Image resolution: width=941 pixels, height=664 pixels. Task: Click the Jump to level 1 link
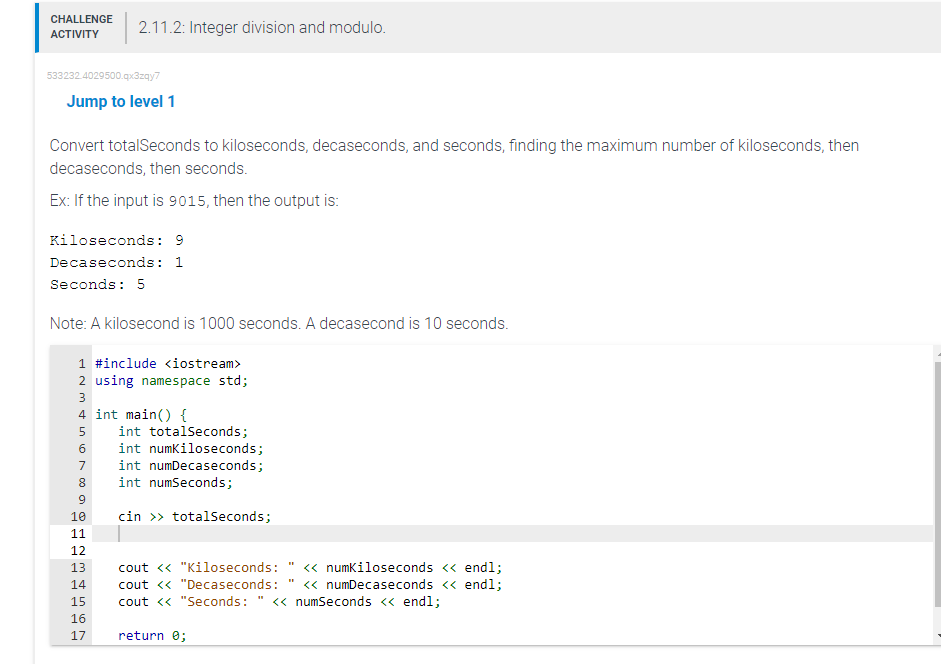pyautogui.click(x=121, y=101)
